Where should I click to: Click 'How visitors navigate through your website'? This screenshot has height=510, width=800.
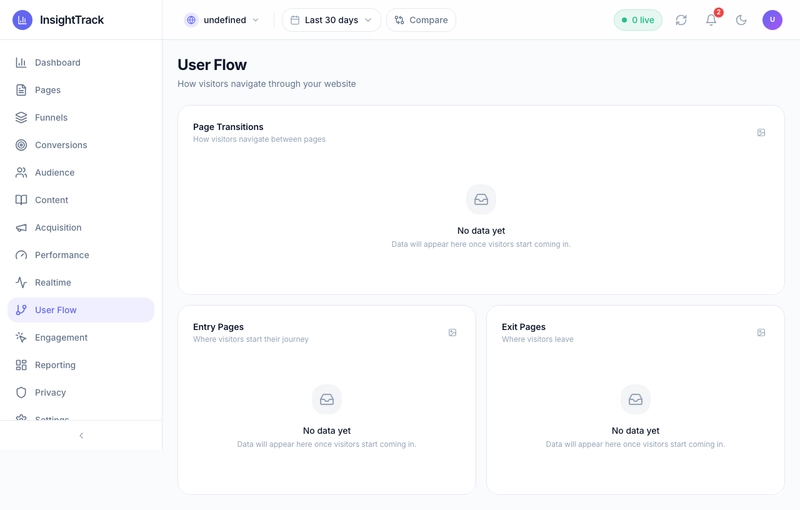click(x=267, y=84)
